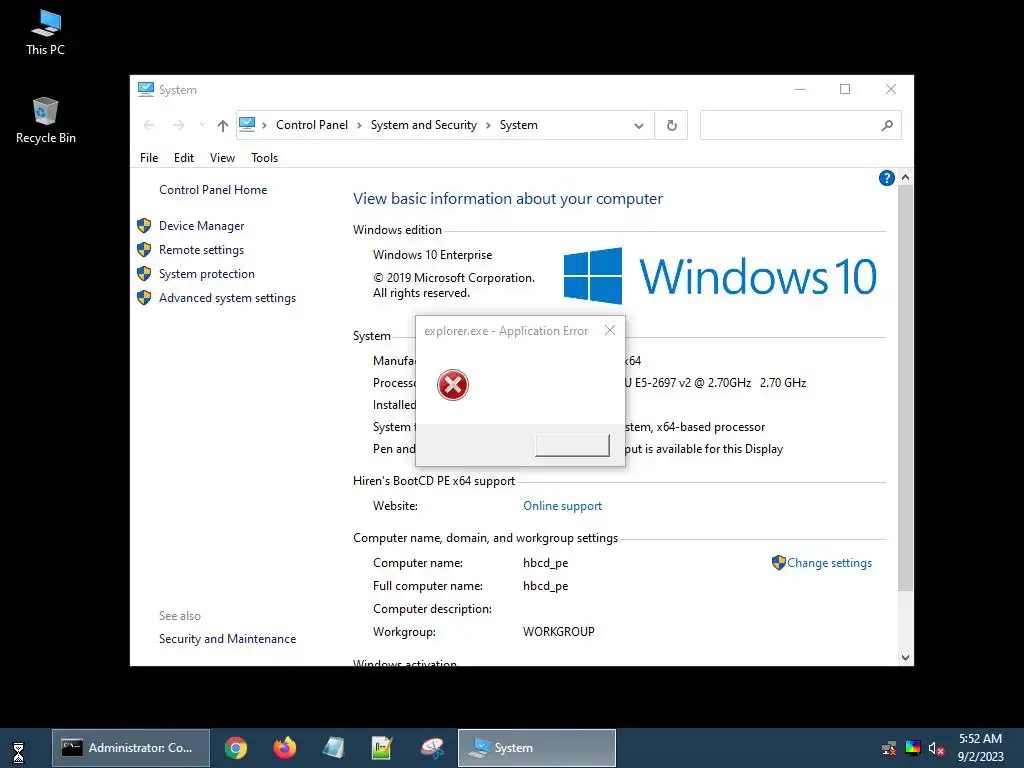
Task: Click the Computer name value hbcd_pe
Action: [x=545, y=563]
